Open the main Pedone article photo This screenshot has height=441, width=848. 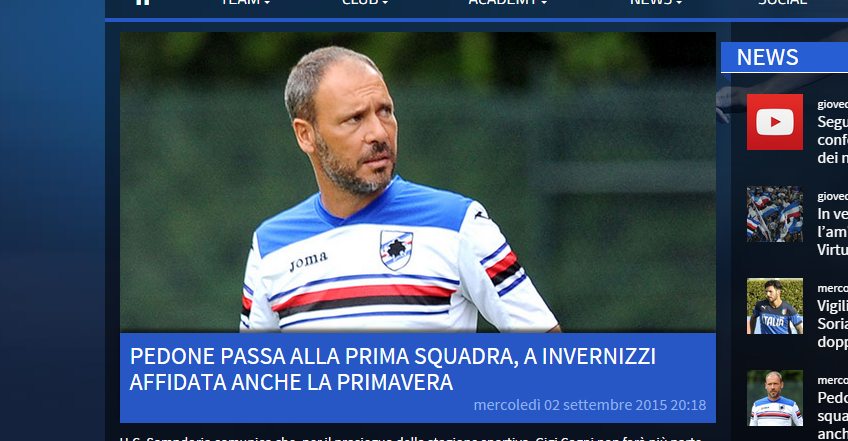[418, 182]
